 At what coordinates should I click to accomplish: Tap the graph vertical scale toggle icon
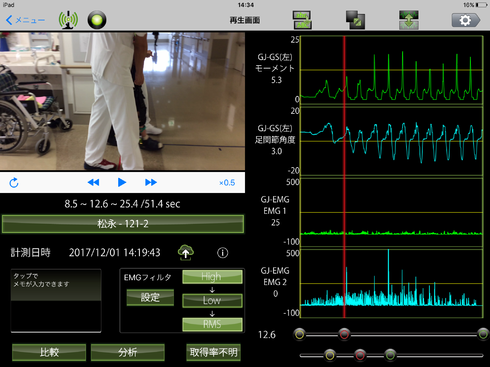click(409, 20)
